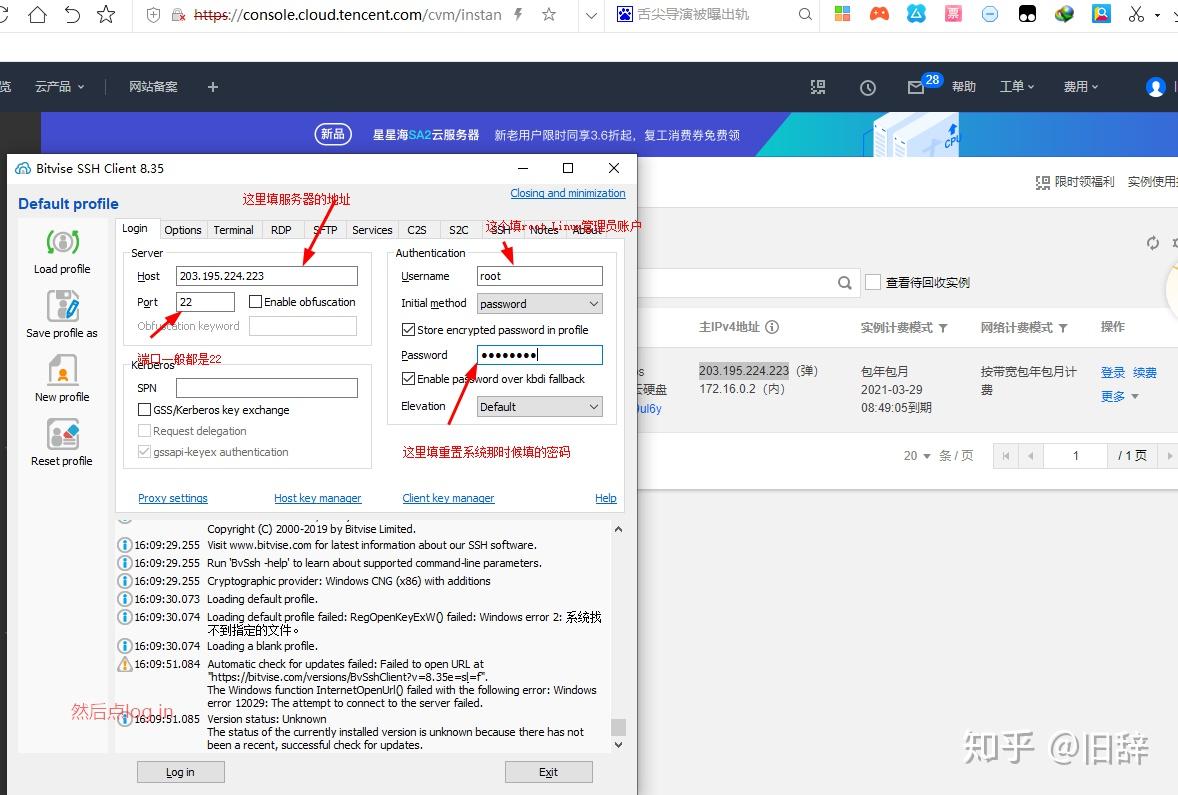Click the info icon beside 主IPv4地址

(772, 327)
